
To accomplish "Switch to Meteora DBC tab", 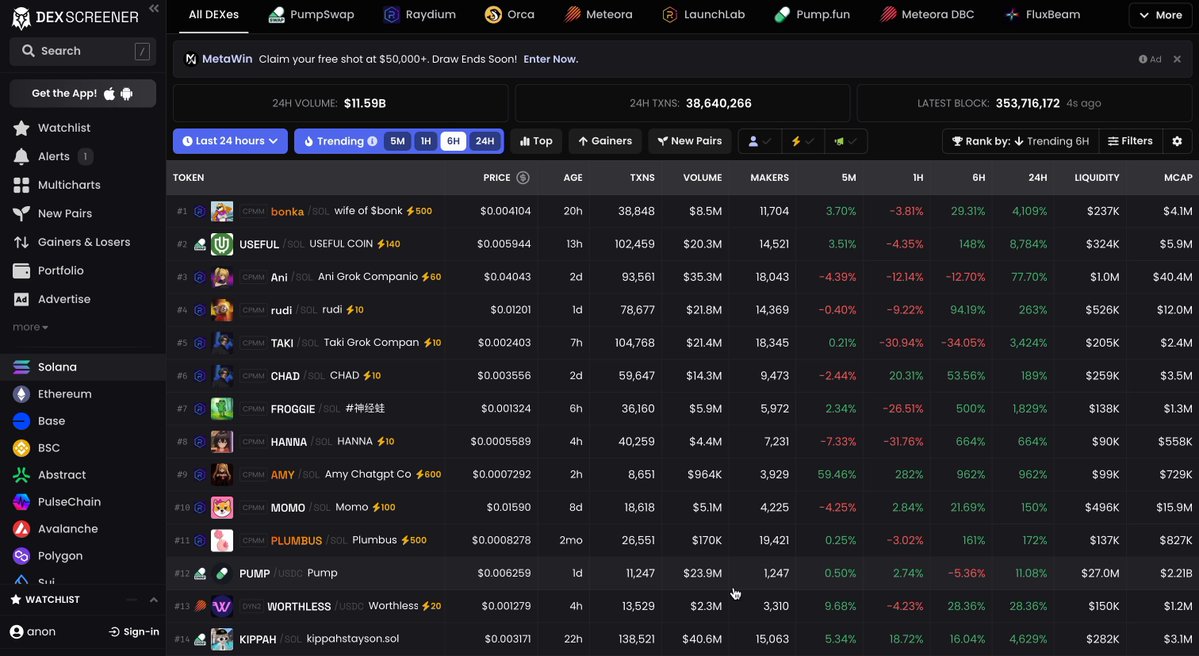I will (928, 15).
